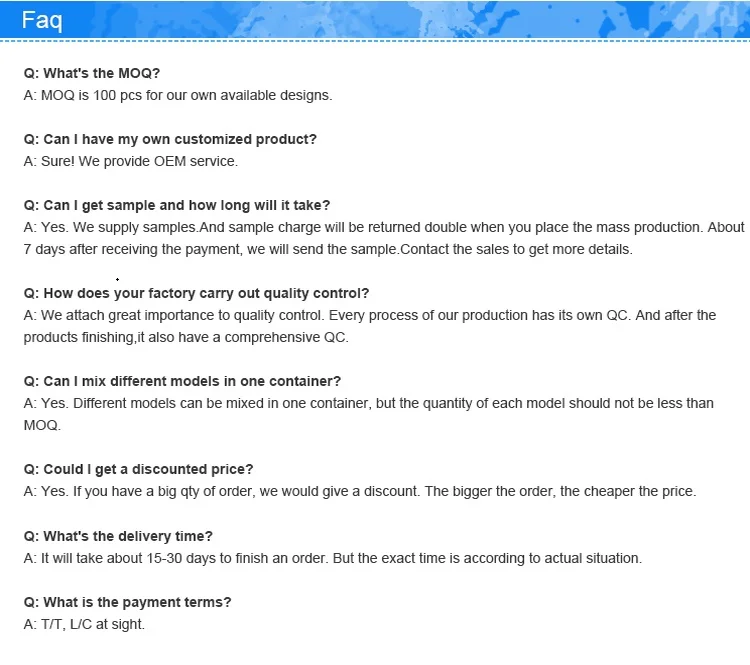Click the answer line starting "Yes. Different models"
The height and width of the screenshot is (665, 750).
(368, 403)
